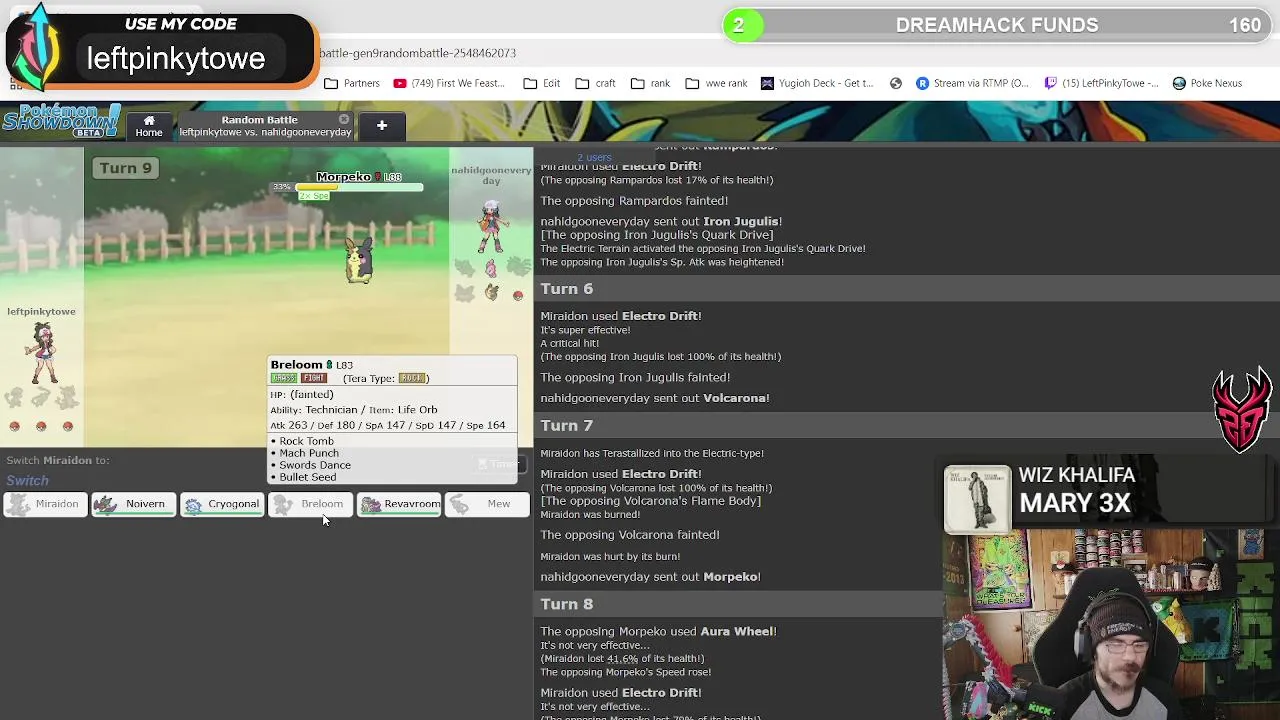Click the opponent trainer avatar nahidgooneveryday
The image size is (1280, 720).
click(x=490, y=227)
